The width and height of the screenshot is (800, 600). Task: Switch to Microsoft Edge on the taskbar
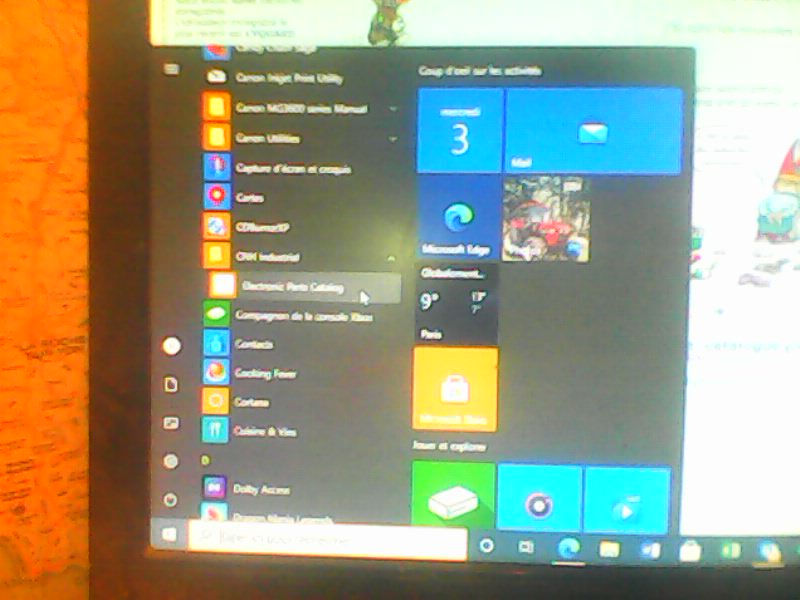[568, 548]
